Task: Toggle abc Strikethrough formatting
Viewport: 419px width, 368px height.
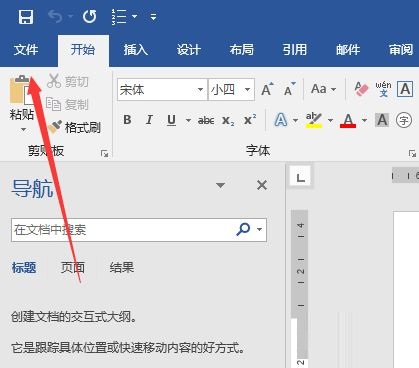Action: coord(206,120)
